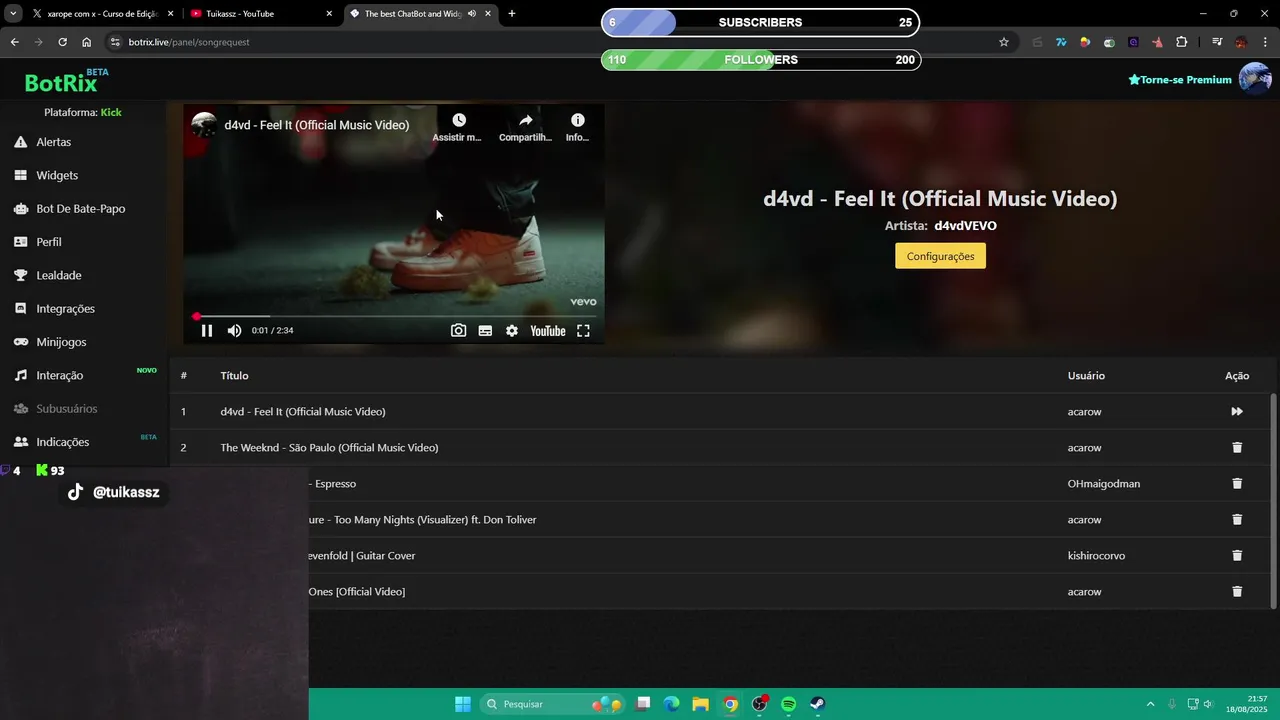Screen dimensions: 1280x720
Task: Click the video title in the player
Action: coord(317,125)
